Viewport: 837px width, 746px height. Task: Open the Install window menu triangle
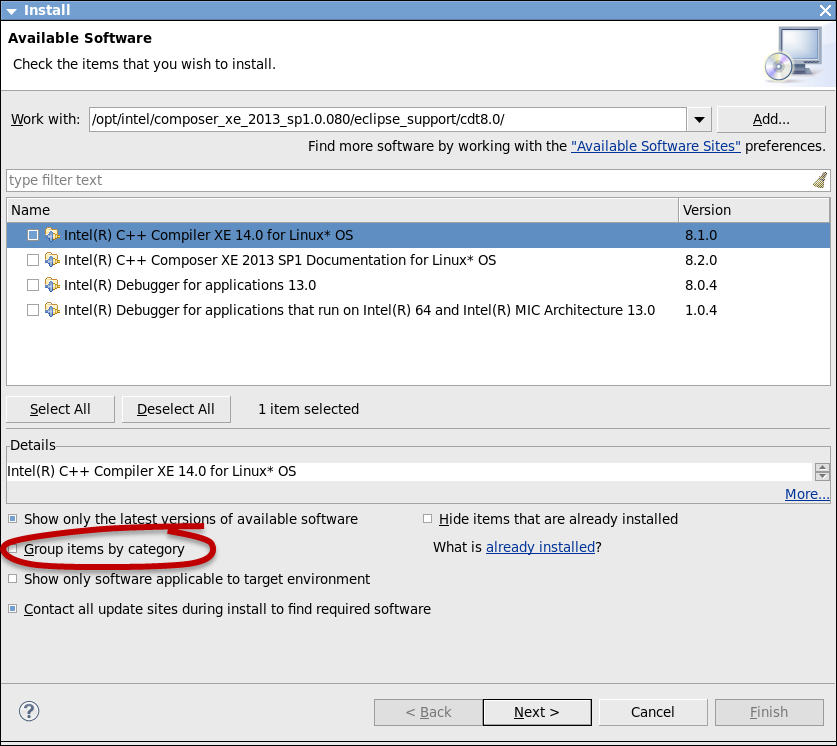12,11
